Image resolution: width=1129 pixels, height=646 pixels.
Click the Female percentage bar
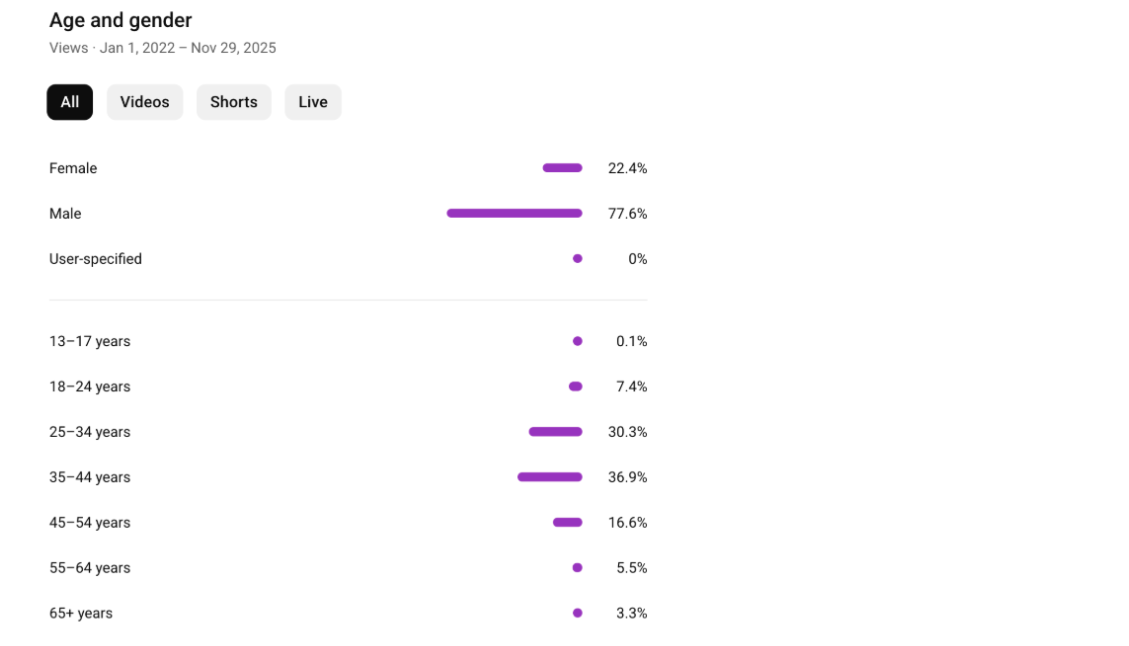562,168
